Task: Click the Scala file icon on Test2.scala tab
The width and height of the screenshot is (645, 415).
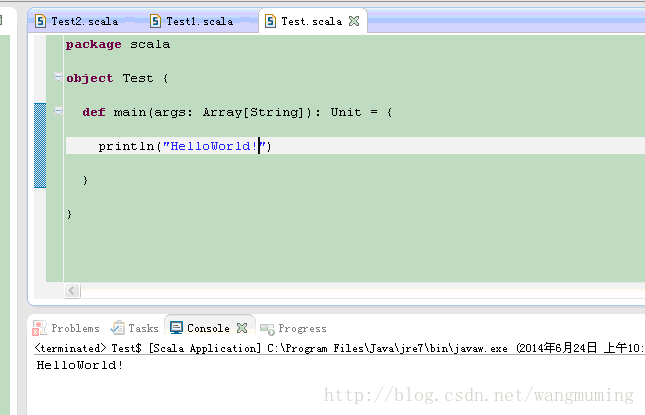Action: click(40, 21)
